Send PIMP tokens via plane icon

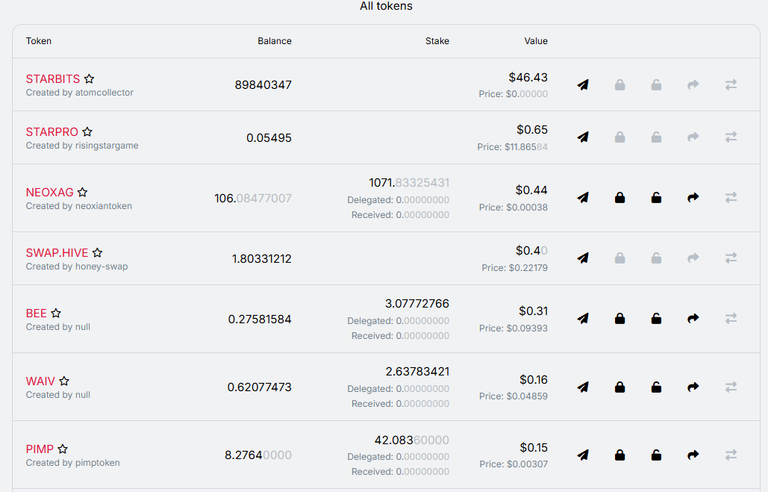pyautogui.click(x=582, y=455)
